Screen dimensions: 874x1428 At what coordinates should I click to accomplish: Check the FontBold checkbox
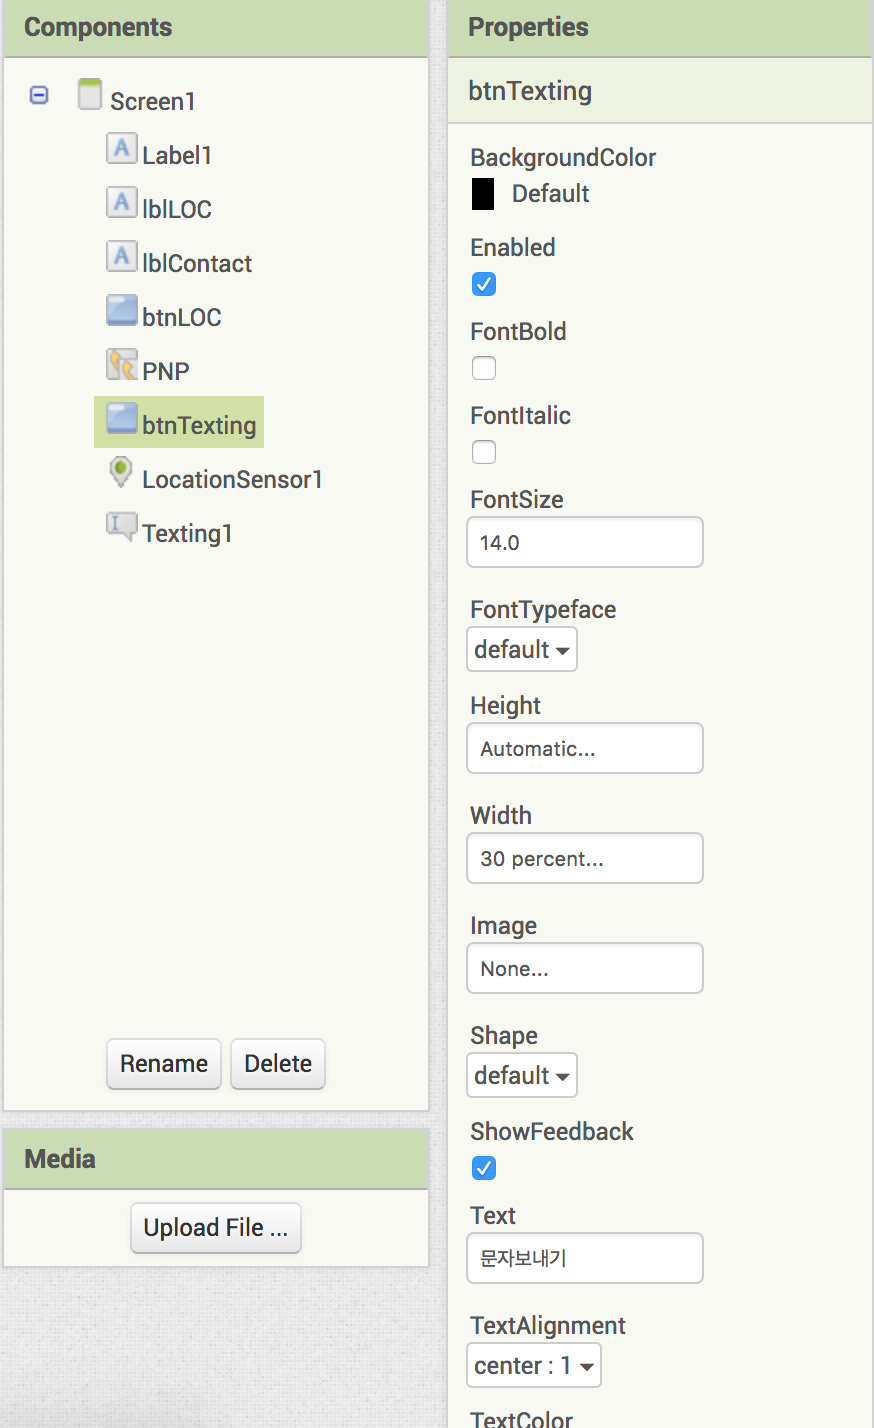pos(484,368)
